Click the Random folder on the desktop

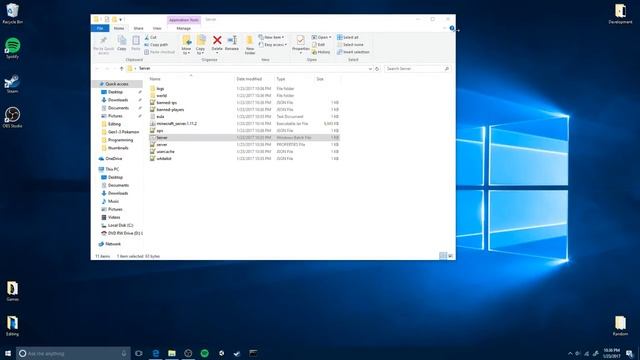[x=620, y=325]
